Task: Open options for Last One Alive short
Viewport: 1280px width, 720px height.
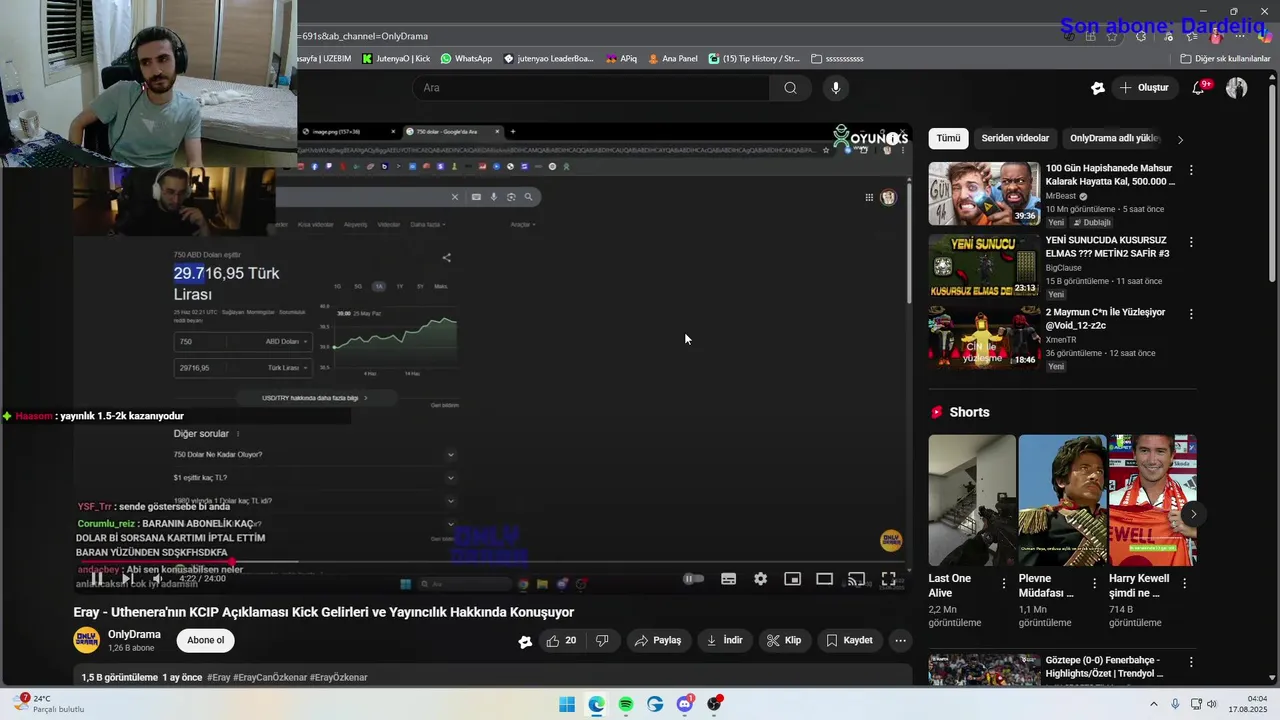Action: 1004,582
